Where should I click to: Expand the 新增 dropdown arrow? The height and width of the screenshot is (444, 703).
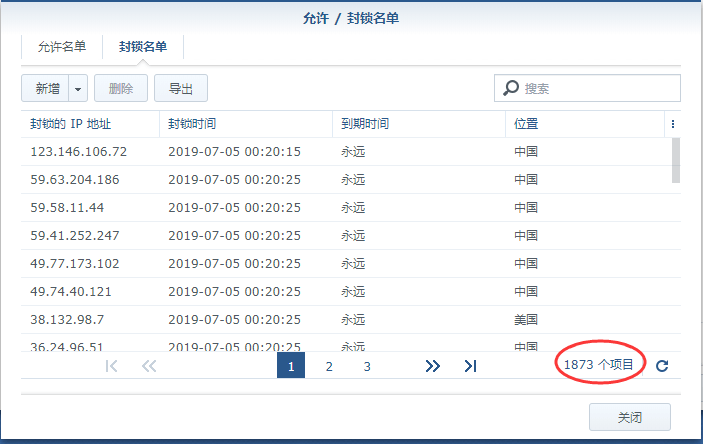tap(78, 88)
